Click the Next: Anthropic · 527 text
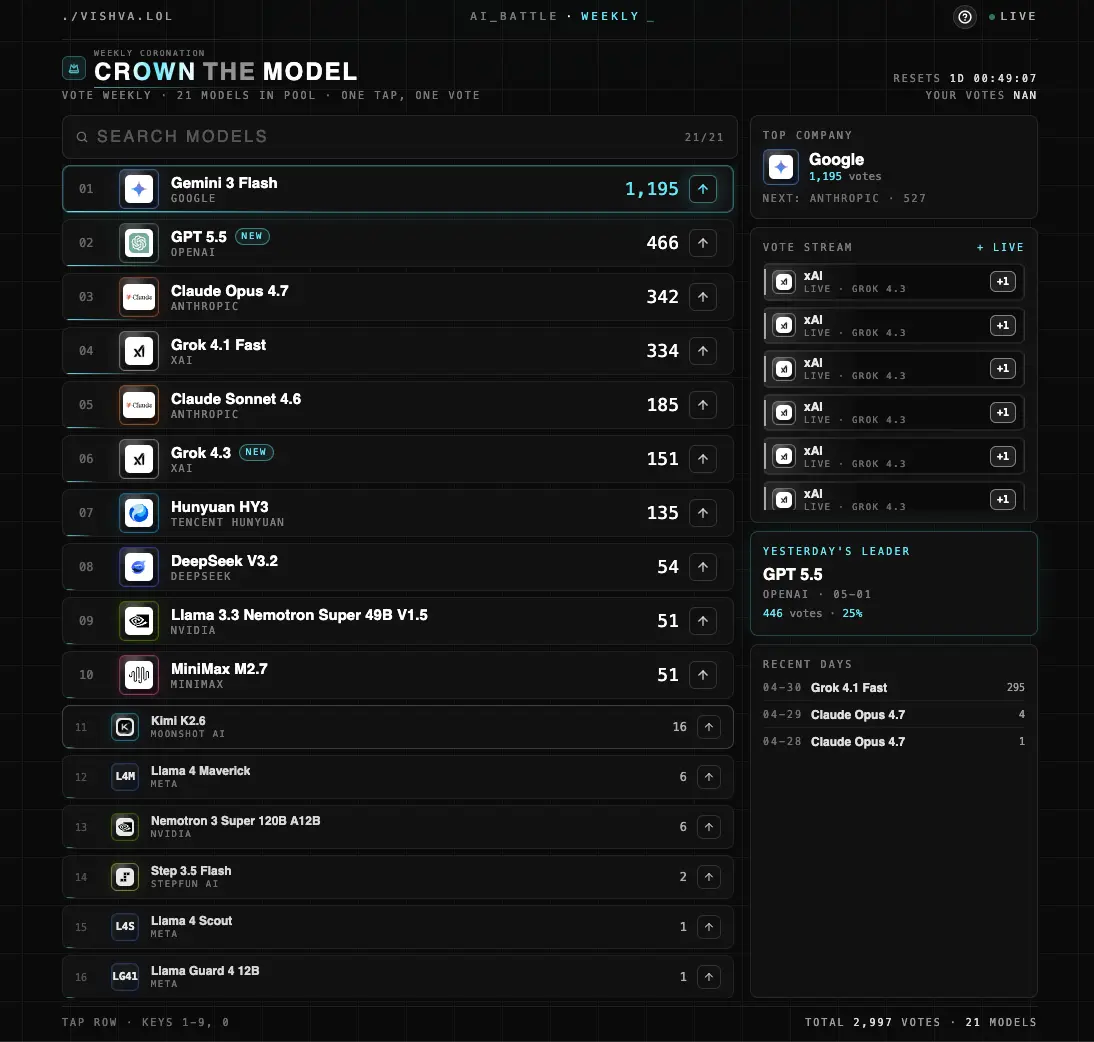Screen dimensions: 1094x1042 tap(844, 198)
